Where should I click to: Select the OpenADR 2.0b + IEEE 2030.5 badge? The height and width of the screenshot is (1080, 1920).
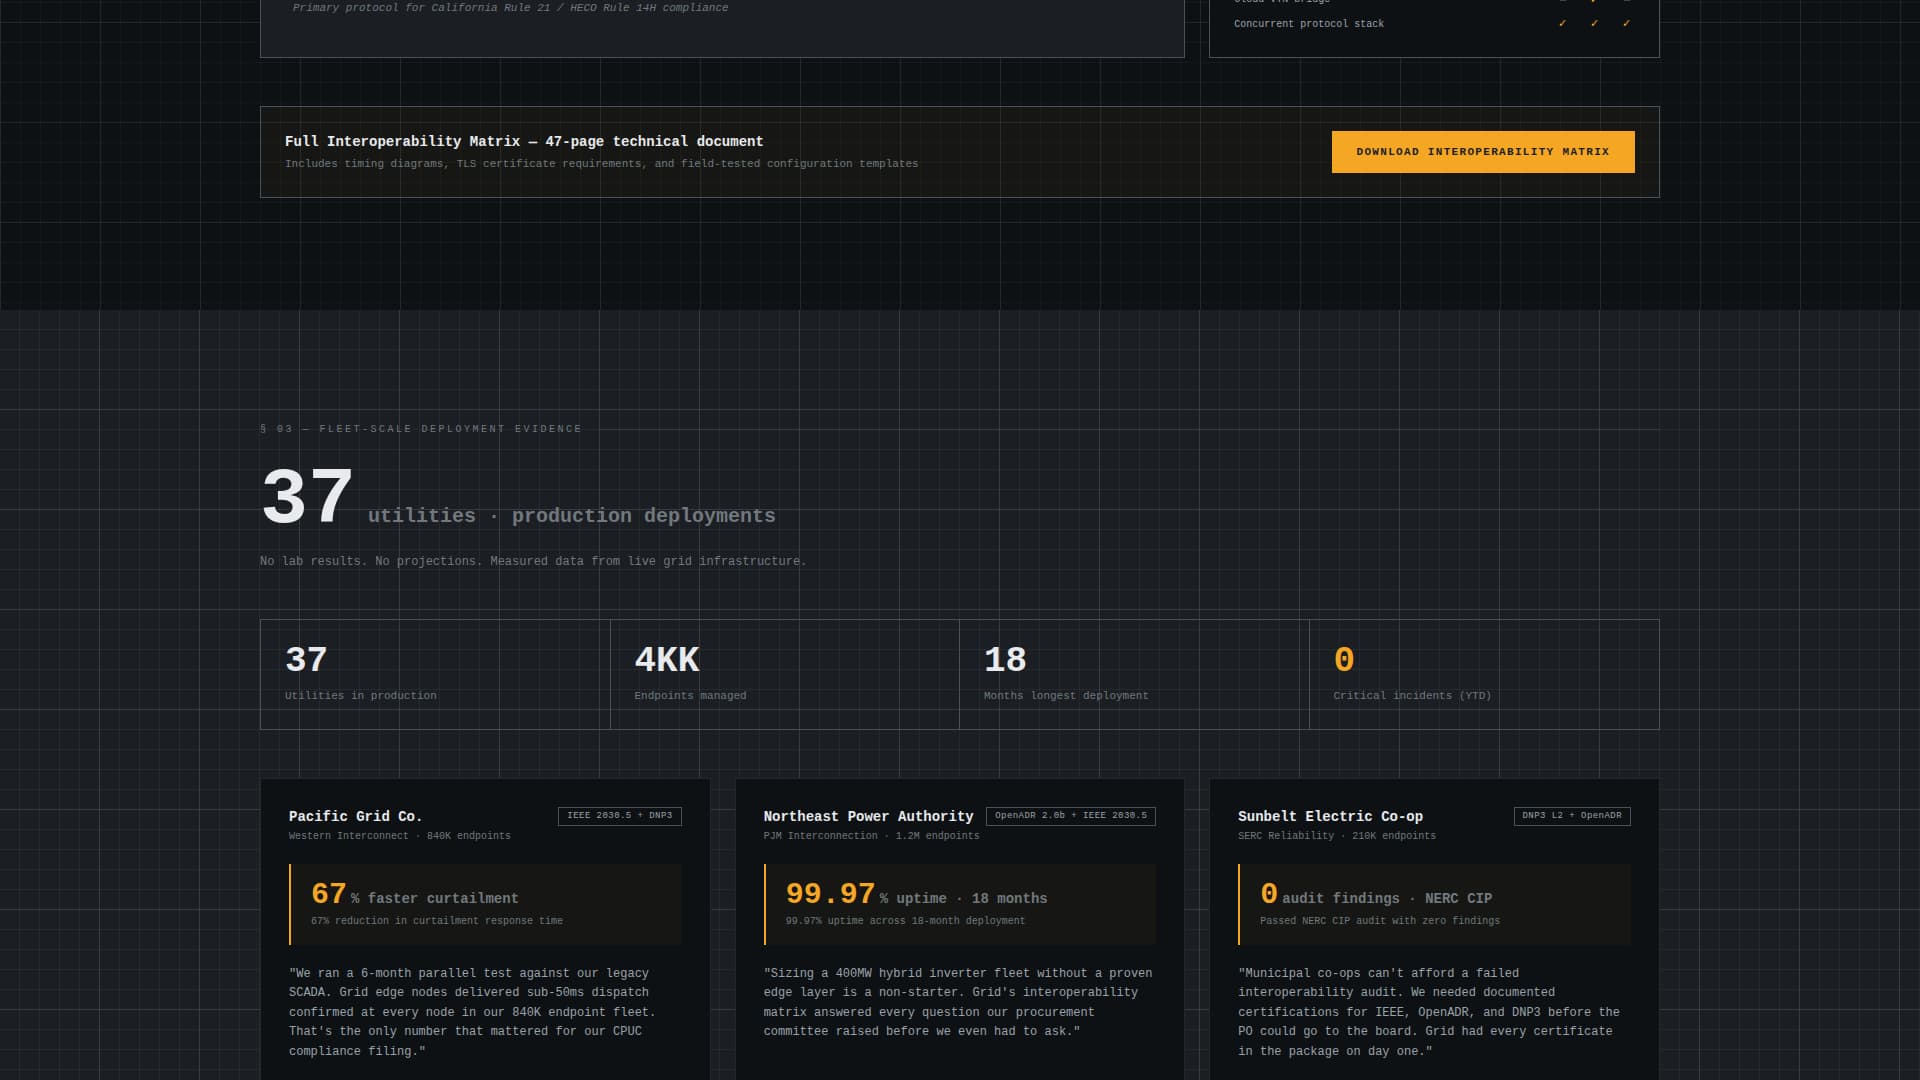click(1070, 815)
